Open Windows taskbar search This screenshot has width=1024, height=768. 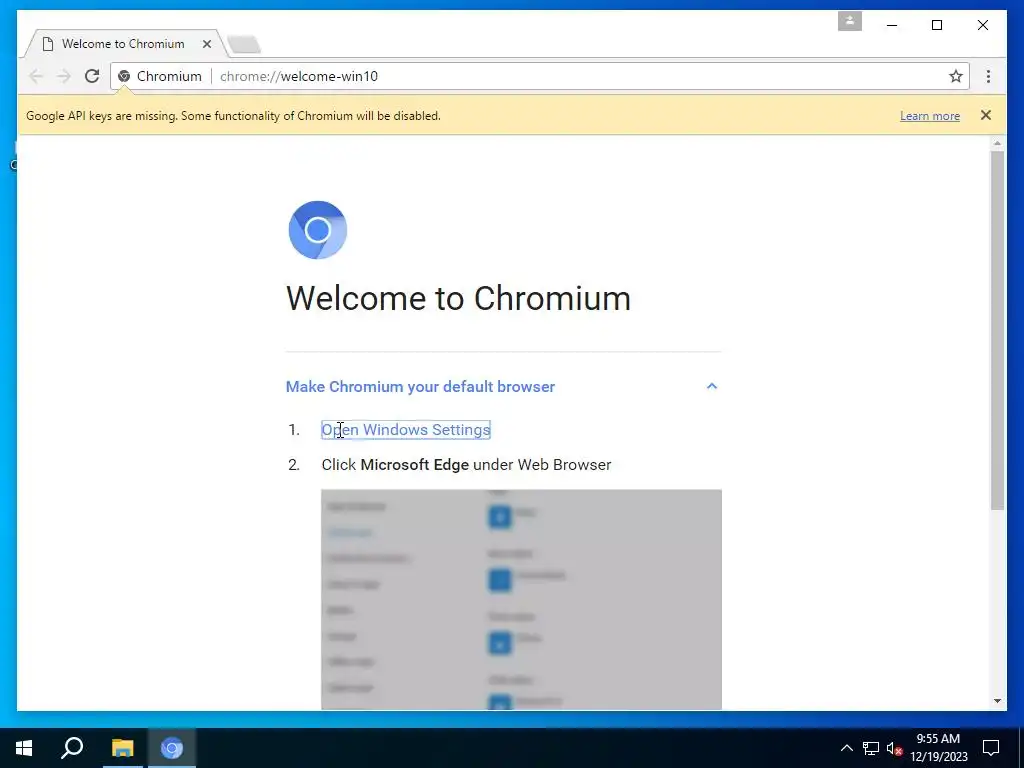tap(72, 748)
